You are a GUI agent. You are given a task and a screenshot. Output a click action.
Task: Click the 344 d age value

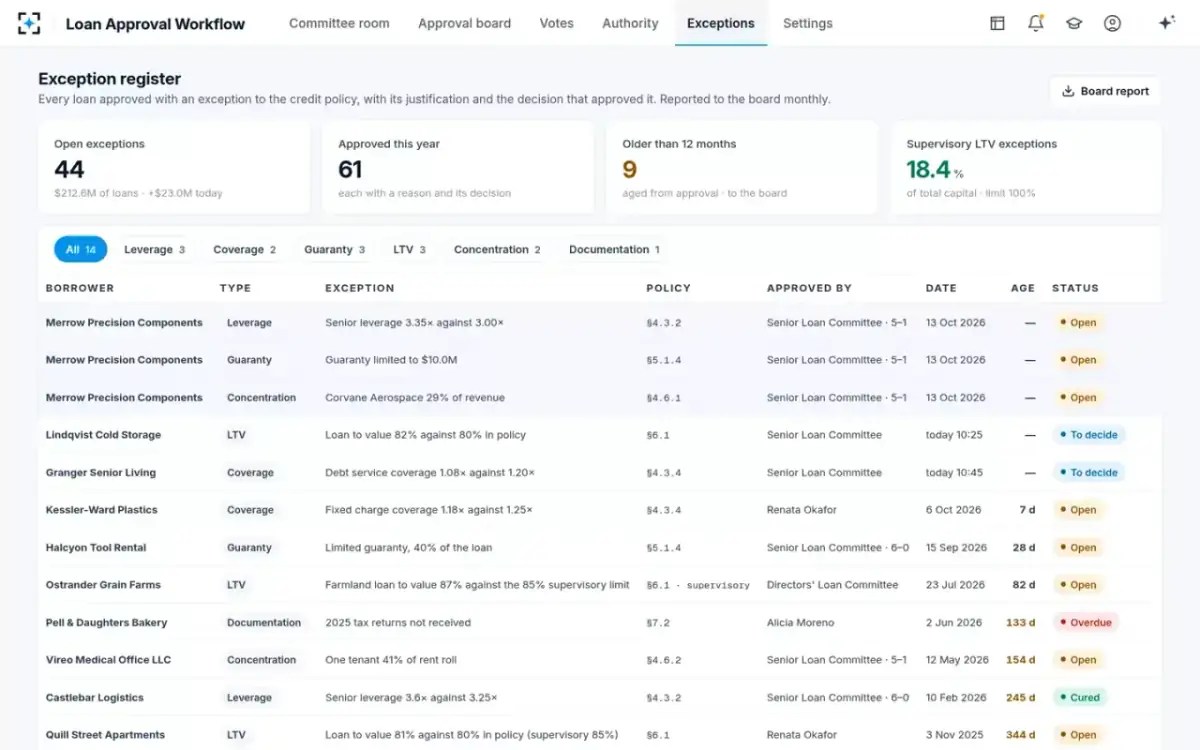[x=1020, y=734]
